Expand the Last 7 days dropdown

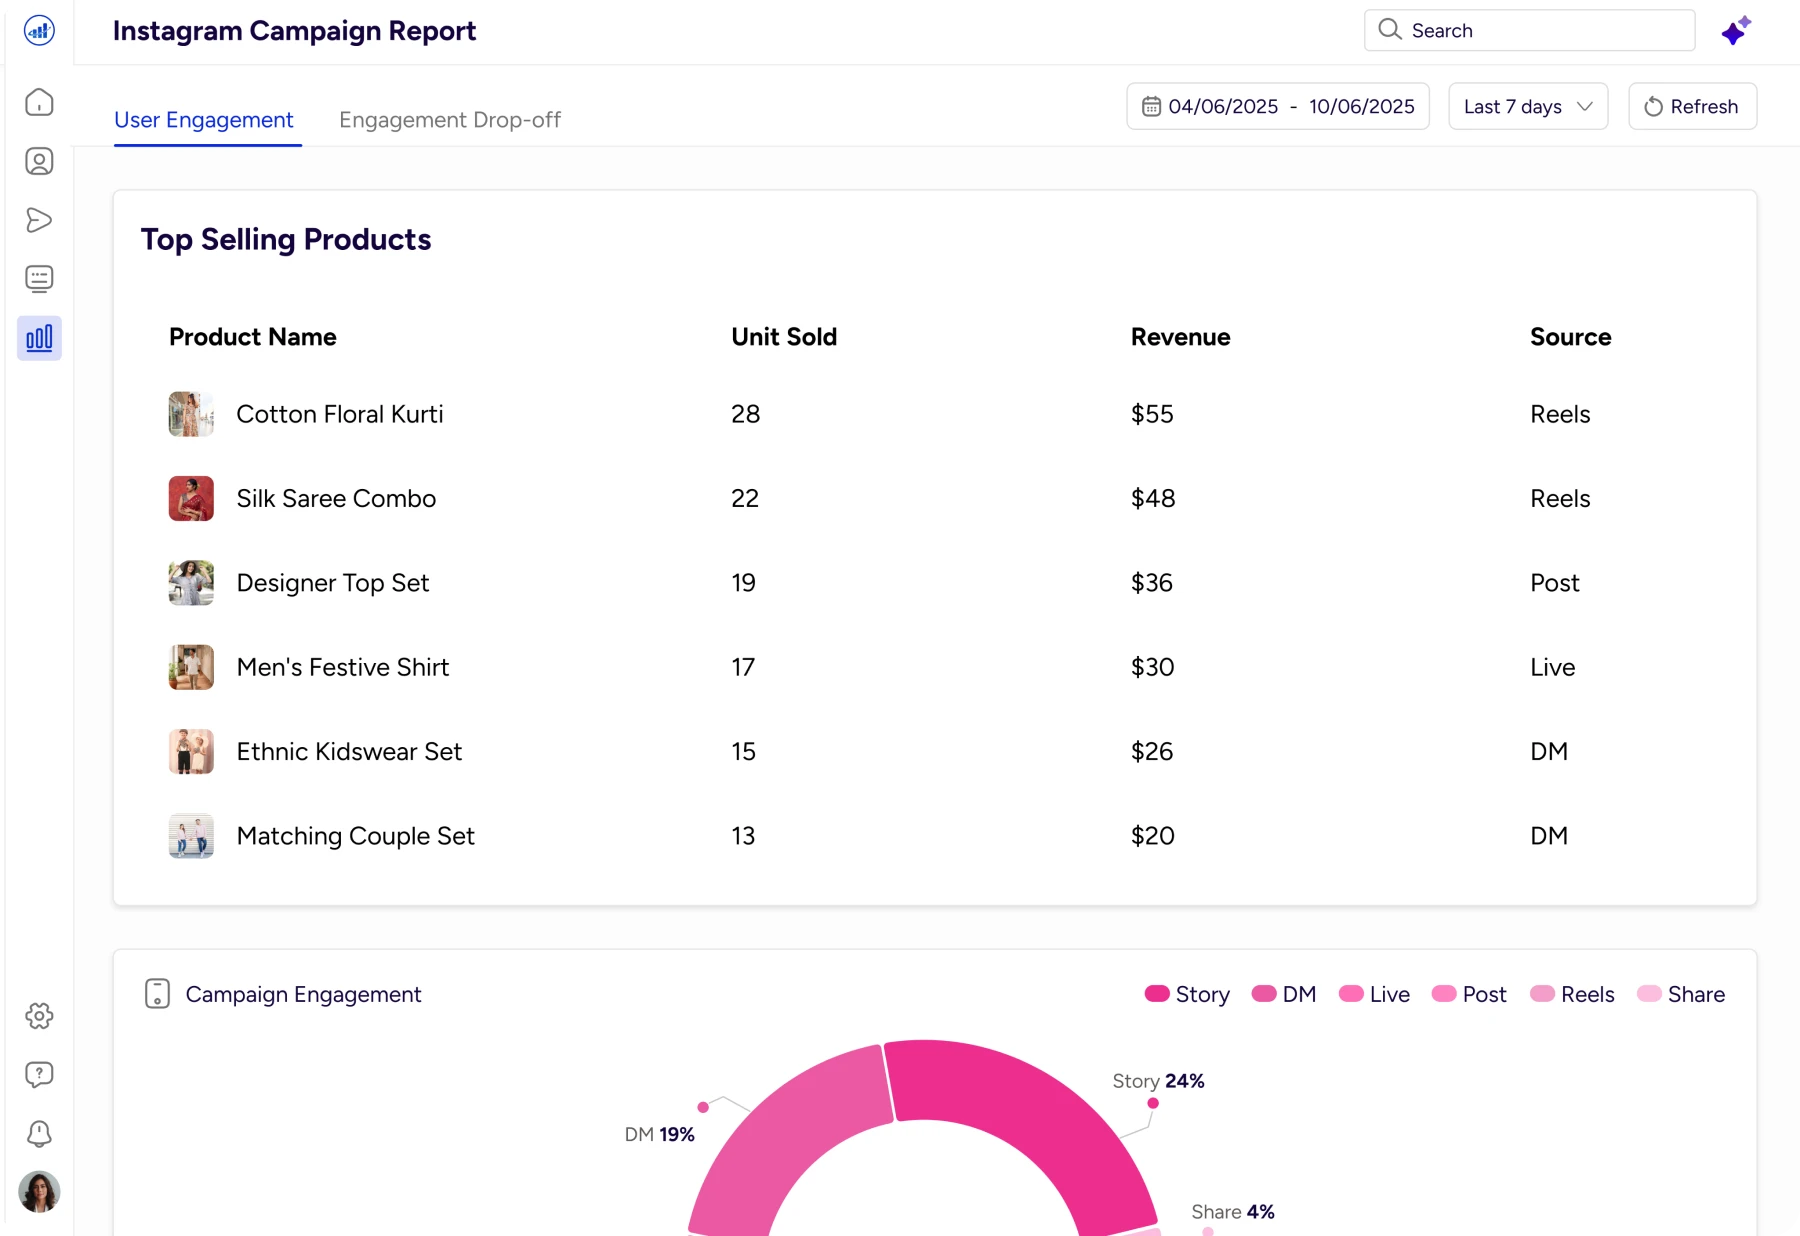[1527, 106]
